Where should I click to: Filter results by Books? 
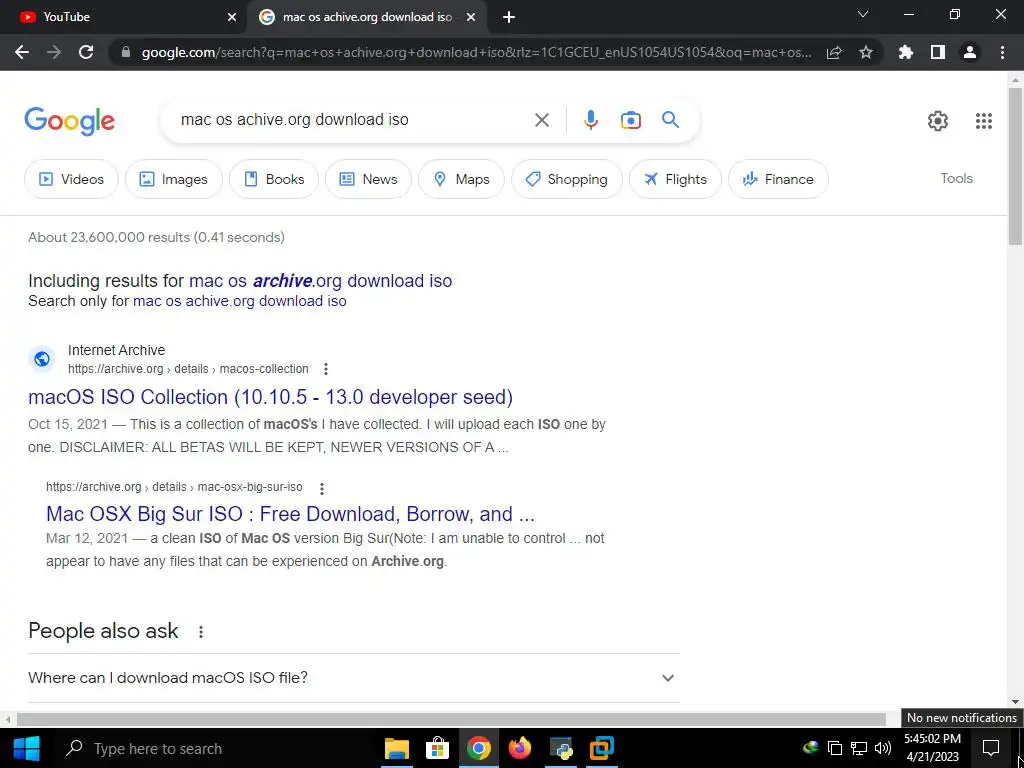274,179
